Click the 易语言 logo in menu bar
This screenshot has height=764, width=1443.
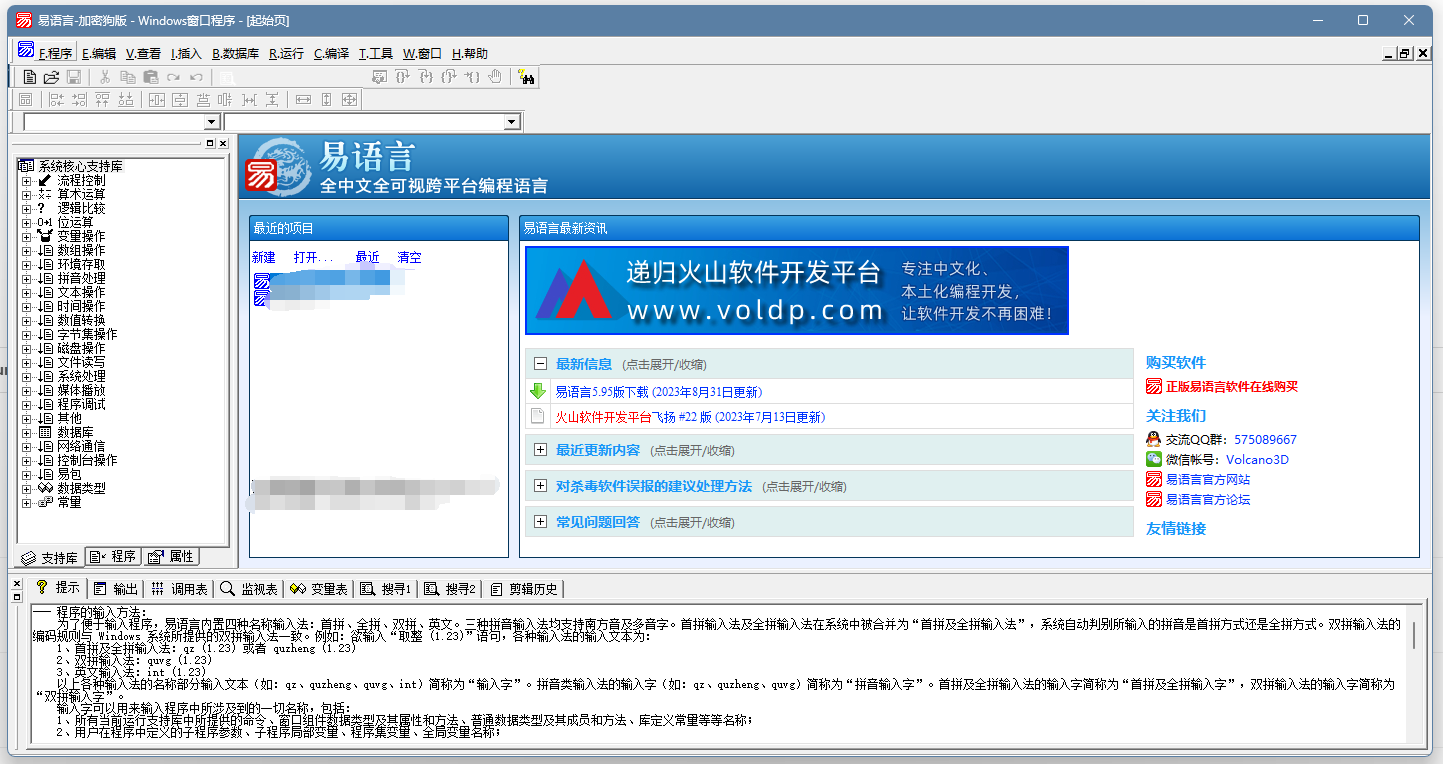[26, 50]
